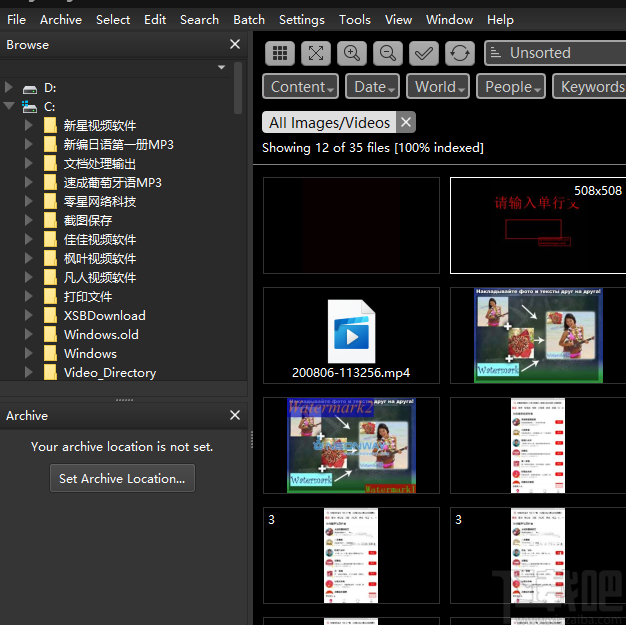
Task: Select the 200806-113256.mp4 video thumbnail
Action: (351, 335)
